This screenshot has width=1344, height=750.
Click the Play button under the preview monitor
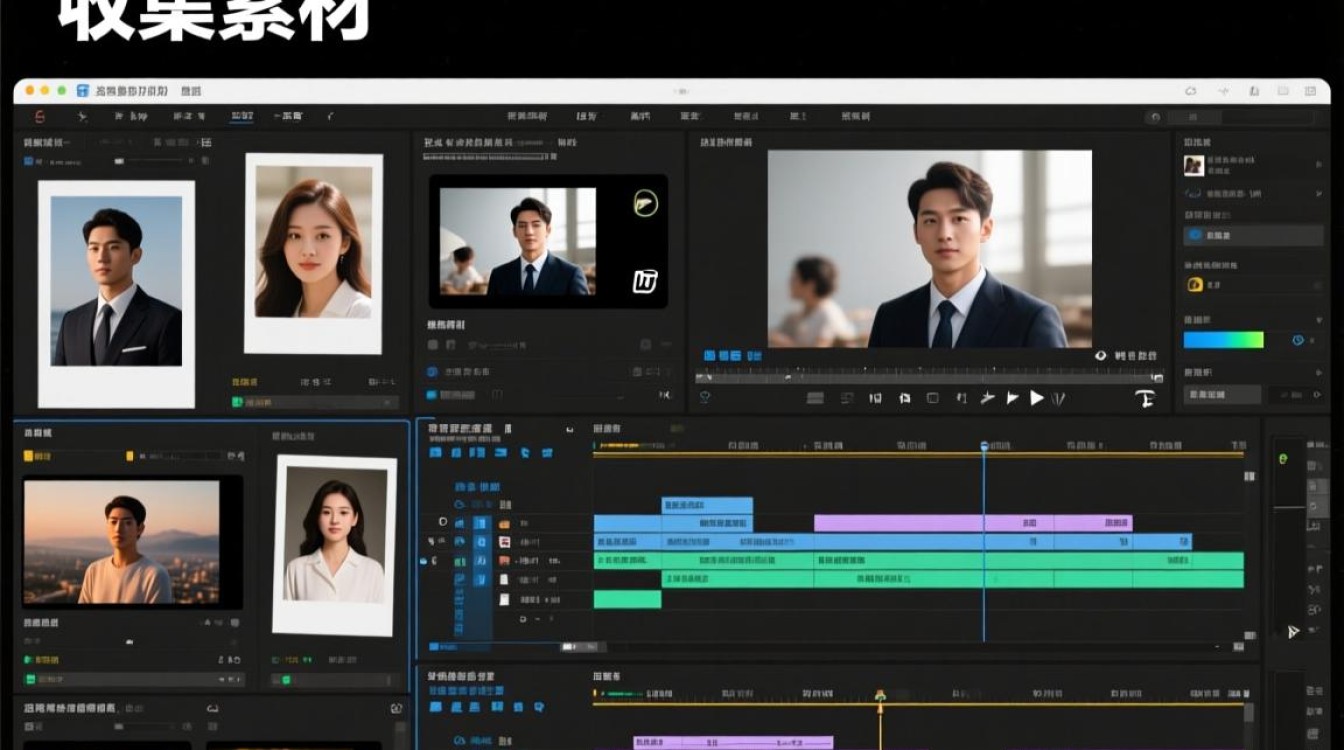click(1037, 398)
